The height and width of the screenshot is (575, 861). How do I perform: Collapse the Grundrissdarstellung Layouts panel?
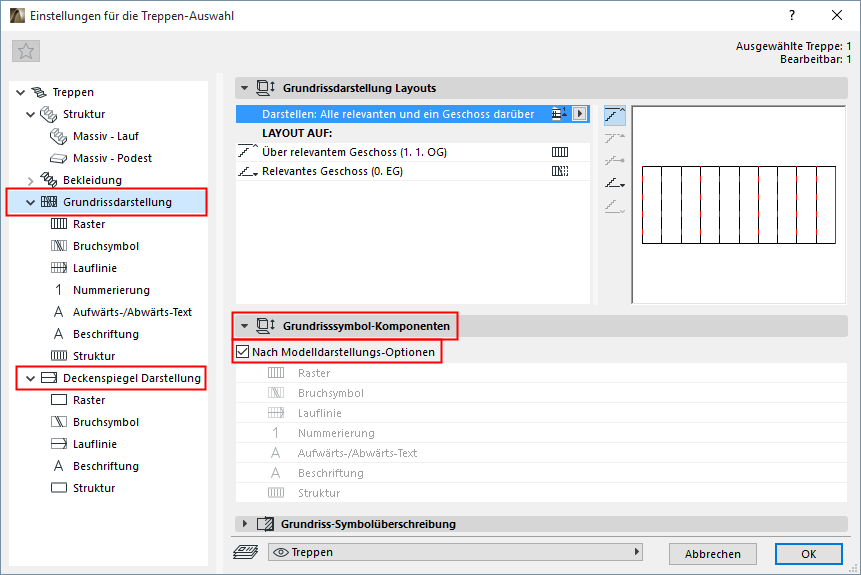244,88
